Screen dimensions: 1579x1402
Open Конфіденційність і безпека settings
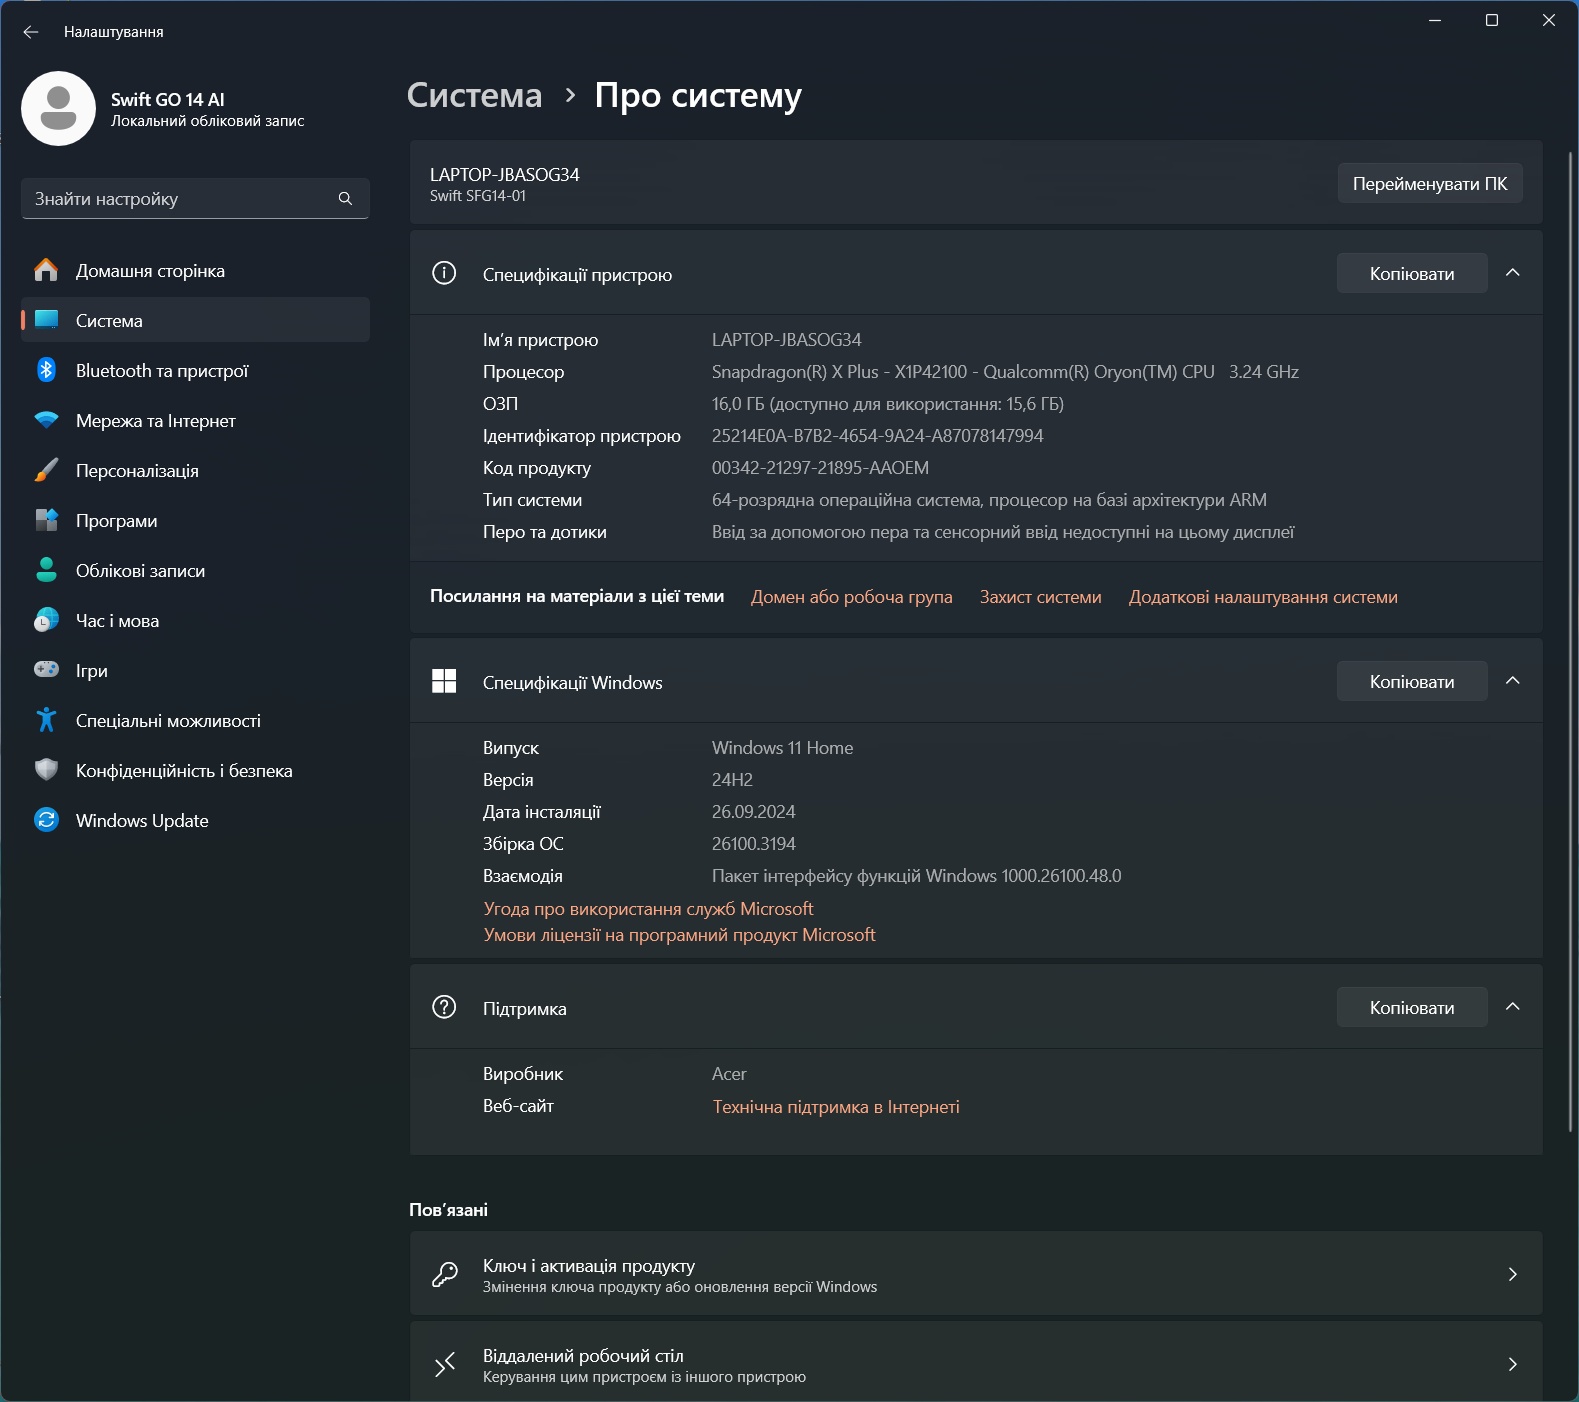pyautogui.click(x=195, y=770)
